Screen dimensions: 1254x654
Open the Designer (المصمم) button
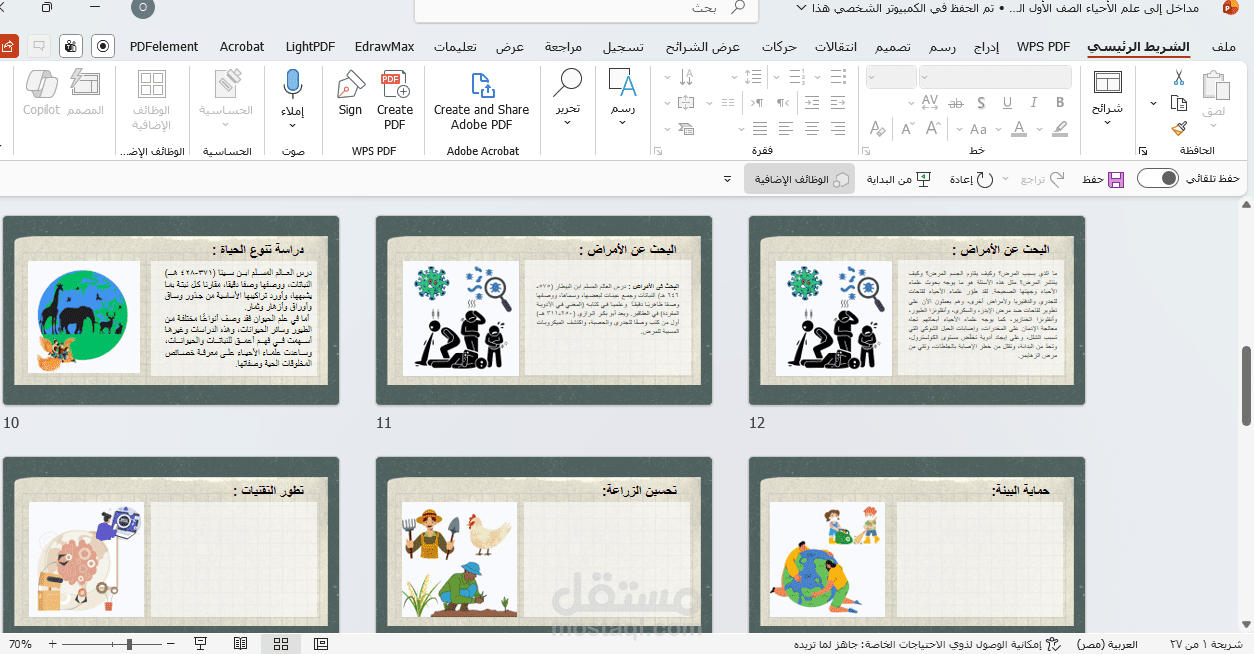click(x=86, y=93)
